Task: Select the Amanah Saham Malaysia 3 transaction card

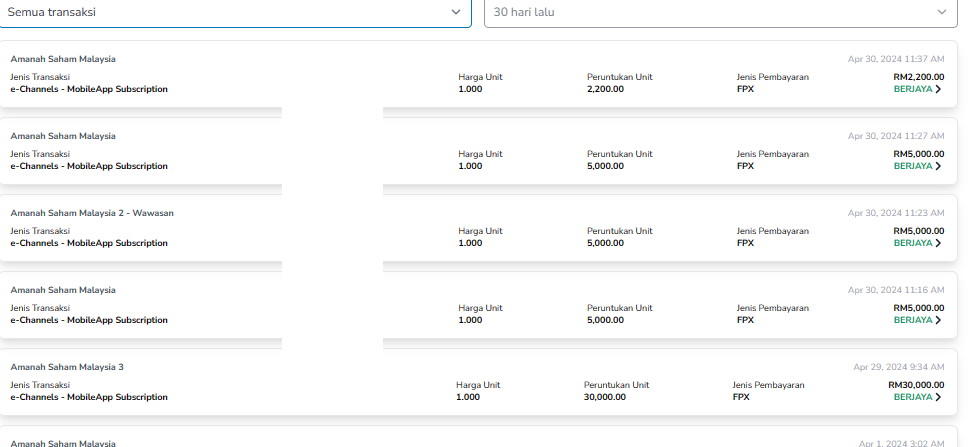Action: pyautogui.click(x=478, y=382)
